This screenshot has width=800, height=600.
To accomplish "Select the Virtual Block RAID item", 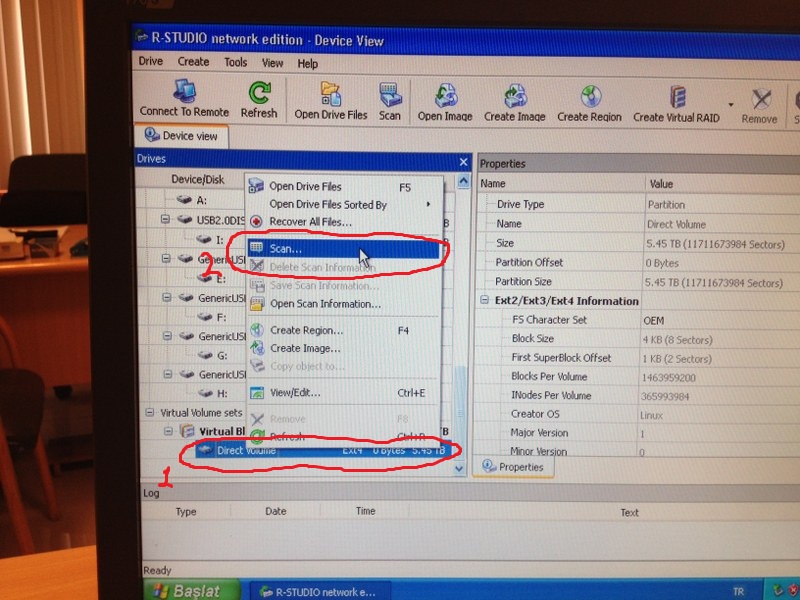I will pyautogui.click(x=212, y=432).
